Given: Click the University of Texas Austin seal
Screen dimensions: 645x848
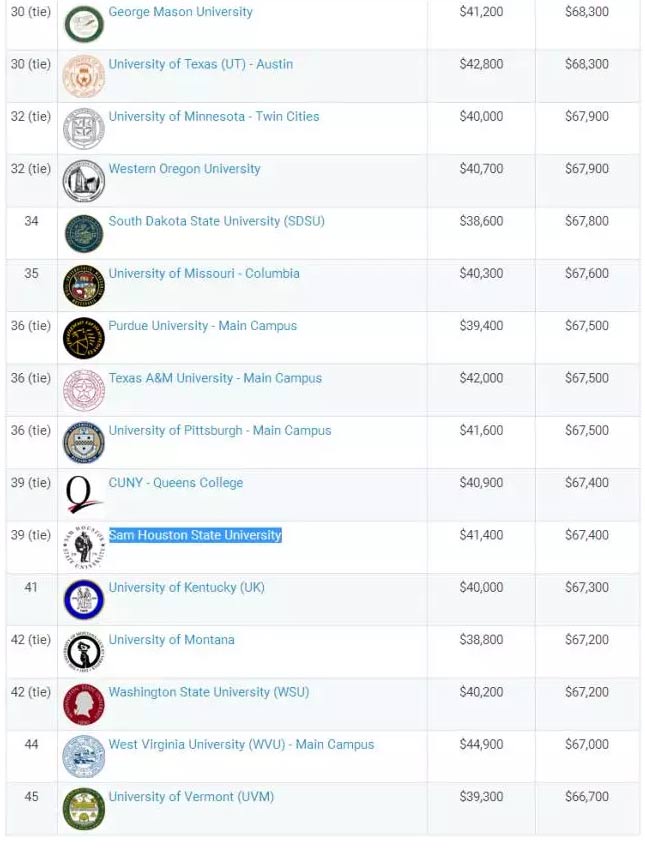Looking at the screenshot, I should tap(84, 76).
